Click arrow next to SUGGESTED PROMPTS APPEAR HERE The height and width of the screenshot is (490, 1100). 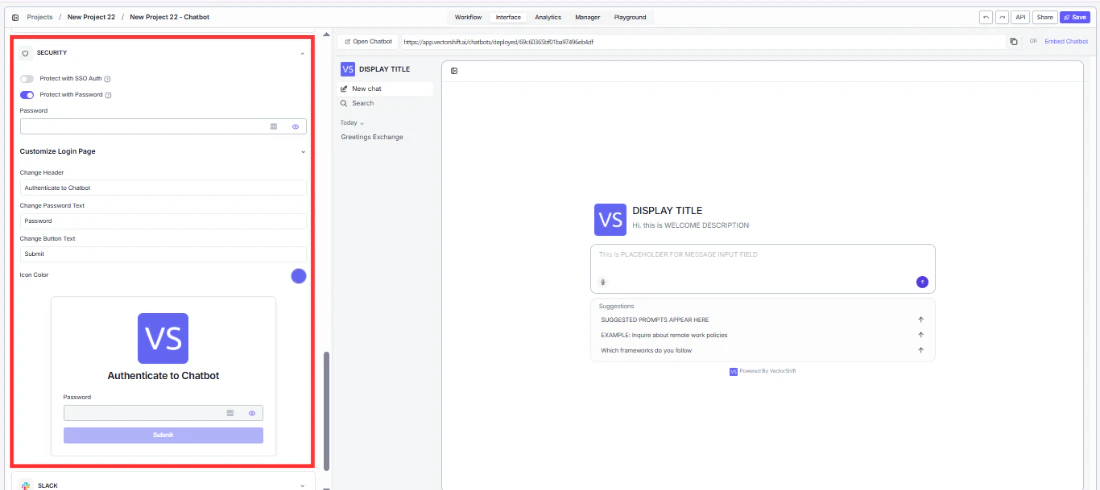pyautogui.click(x=920, y=319)
